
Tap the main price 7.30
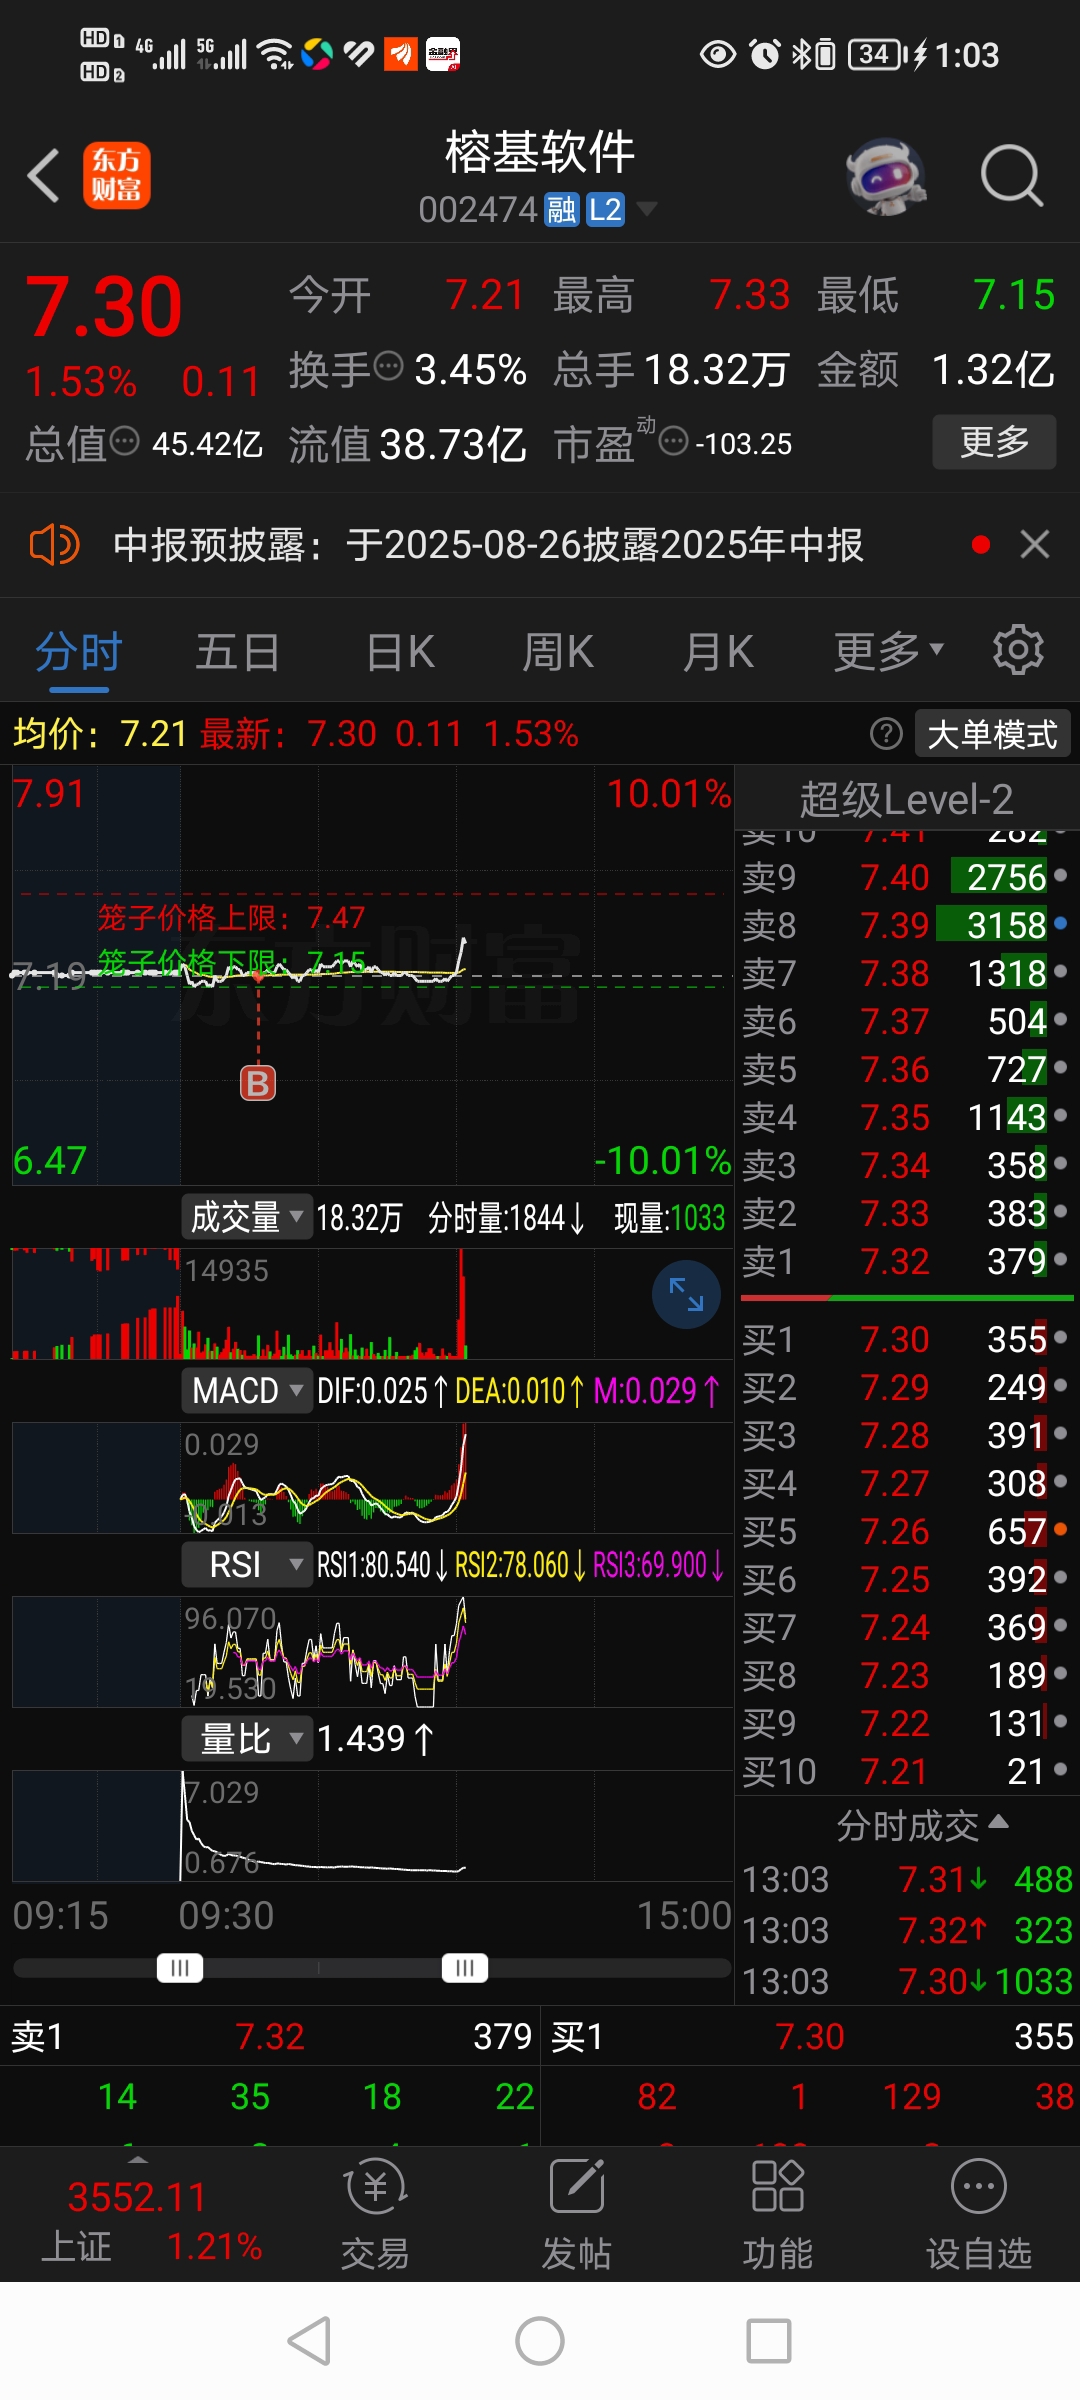(104, 306)
